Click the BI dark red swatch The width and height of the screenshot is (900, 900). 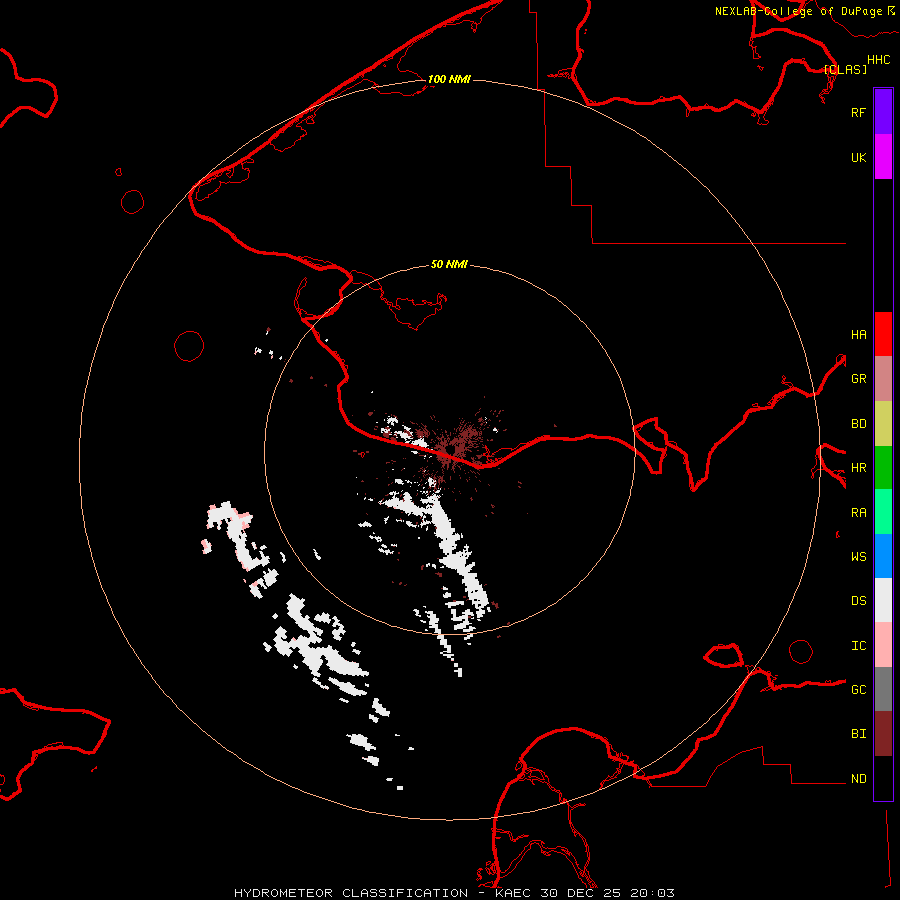tap(883, 734)
